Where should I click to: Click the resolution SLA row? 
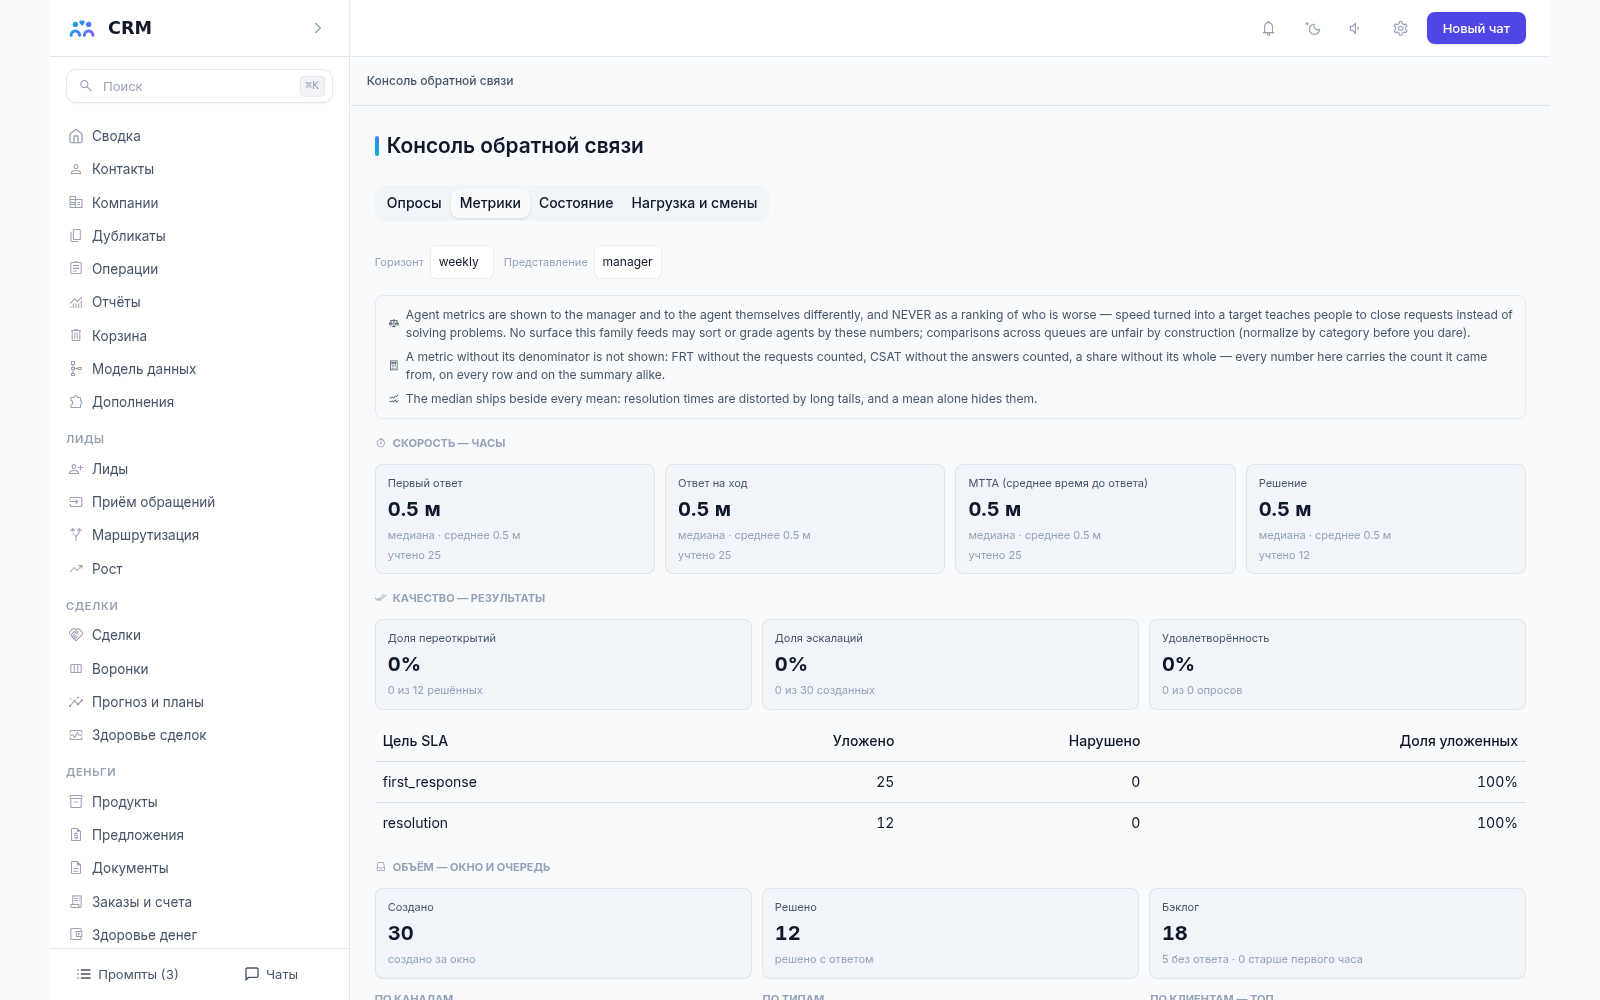click(x=950, y=823)
